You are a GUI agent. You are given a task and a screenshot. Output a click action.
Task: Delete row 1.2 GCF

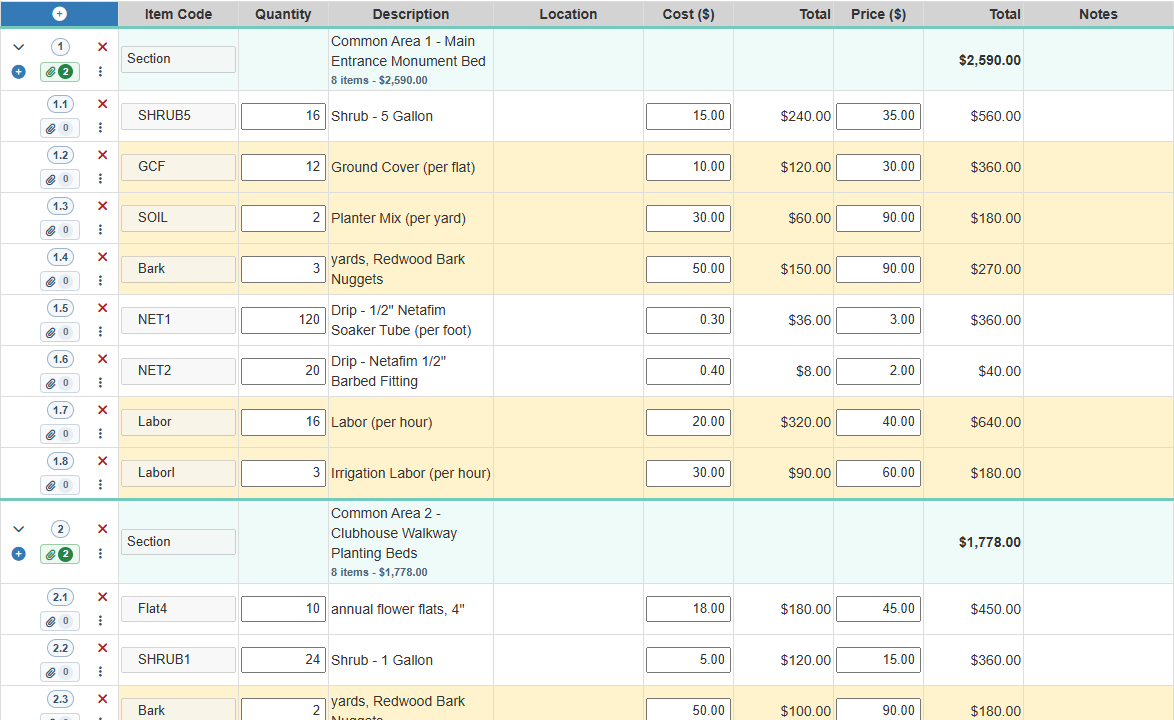[103, 155]
